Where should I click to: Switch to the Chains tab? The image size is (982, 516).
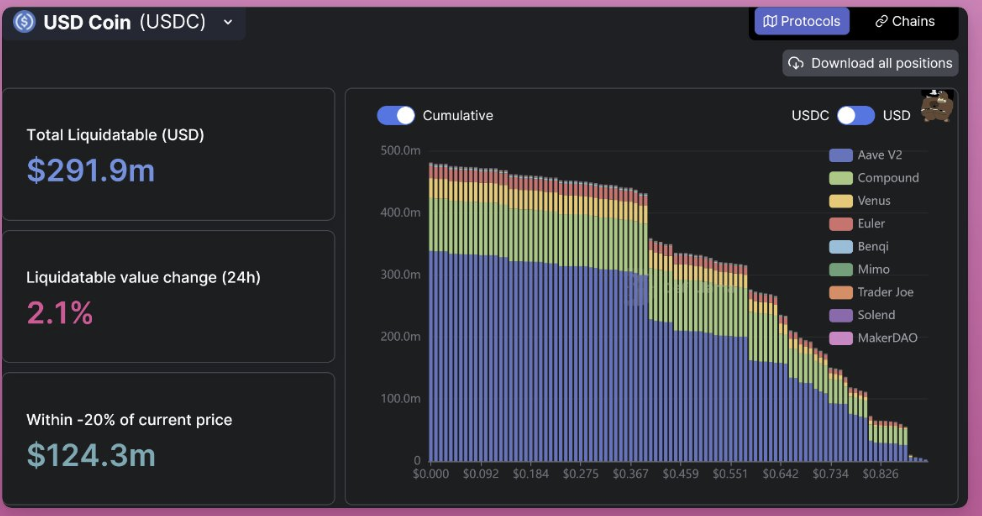[x=904, y=21]
